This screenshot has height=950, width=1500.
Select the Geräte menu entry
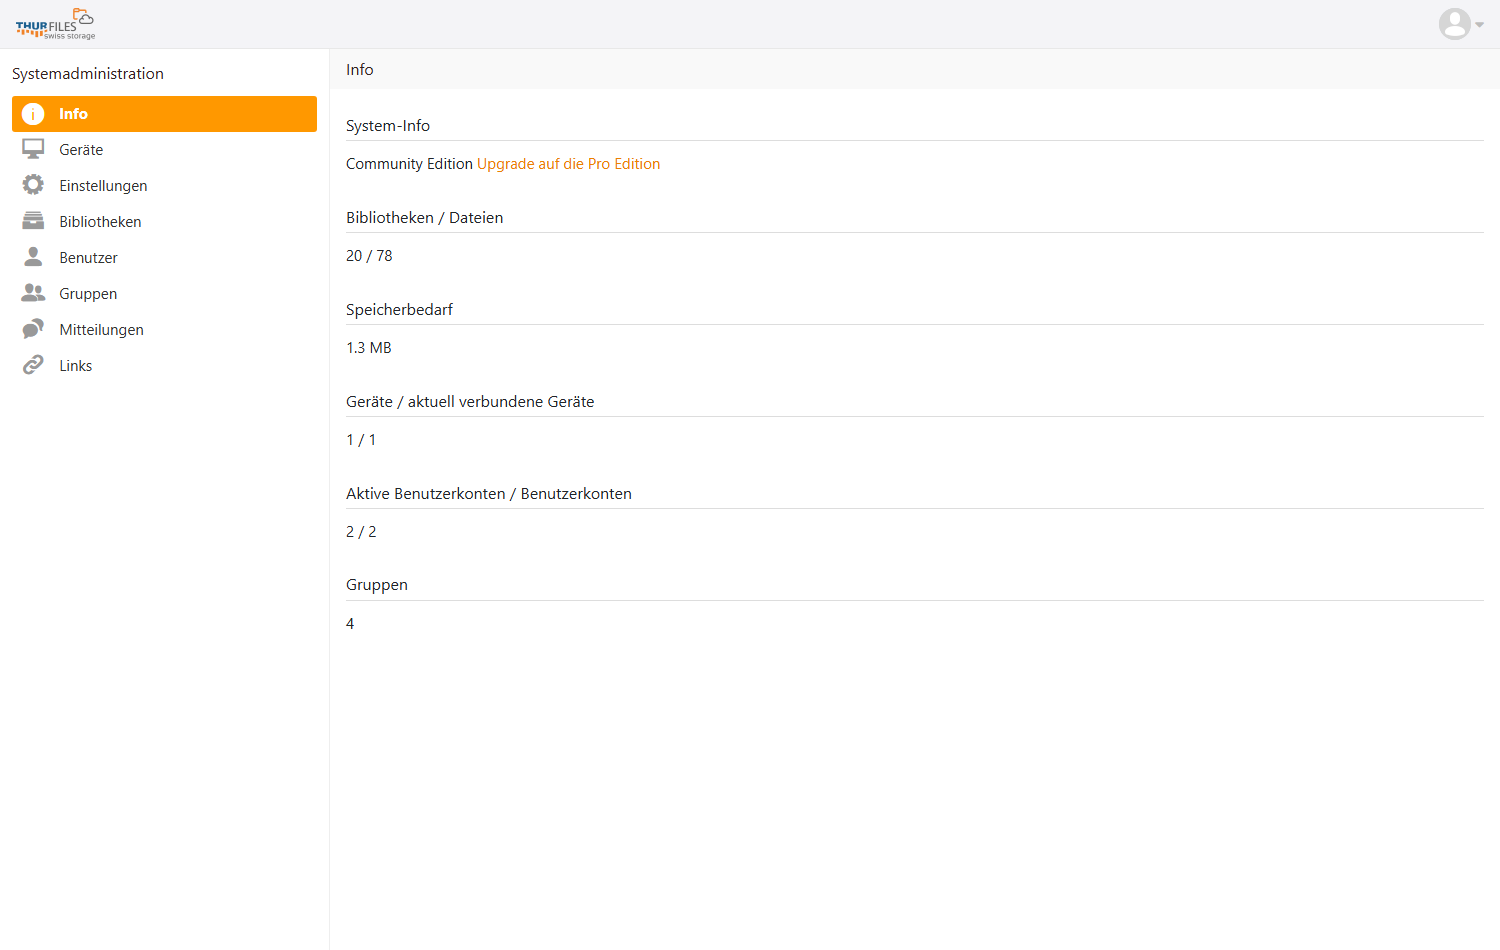tap(81, 150)
